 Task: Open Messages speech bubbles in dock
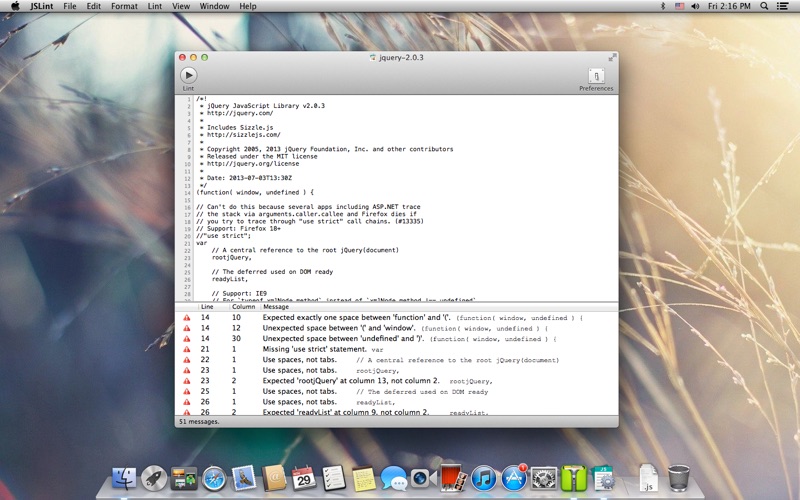393,478
